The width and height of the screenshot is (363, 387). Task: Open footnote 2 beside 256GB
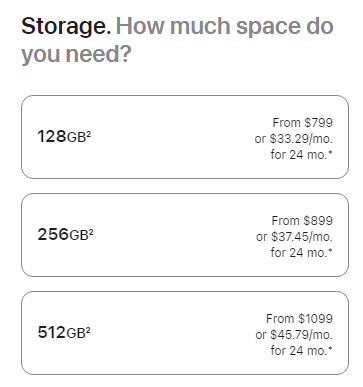(91, 231)
